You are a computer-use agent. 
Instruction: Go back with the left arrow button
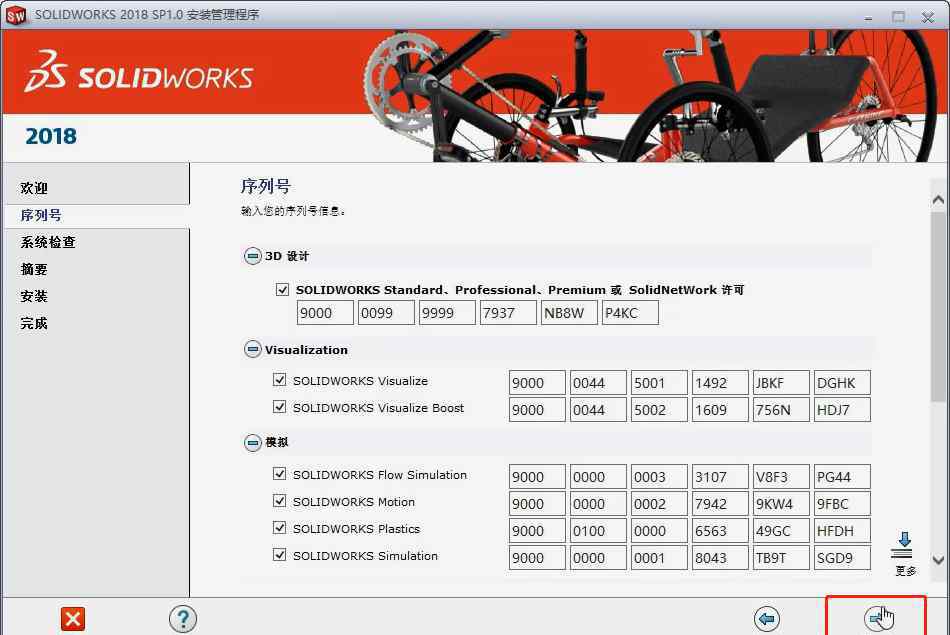(x=766, y=619)
